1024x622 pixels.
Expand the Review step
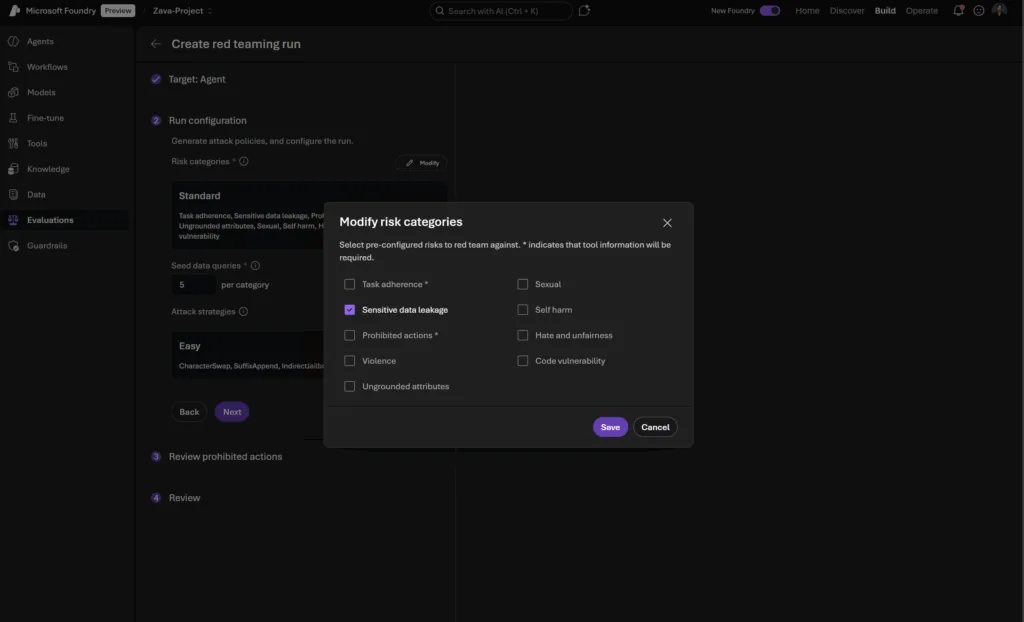coord(184,498)
